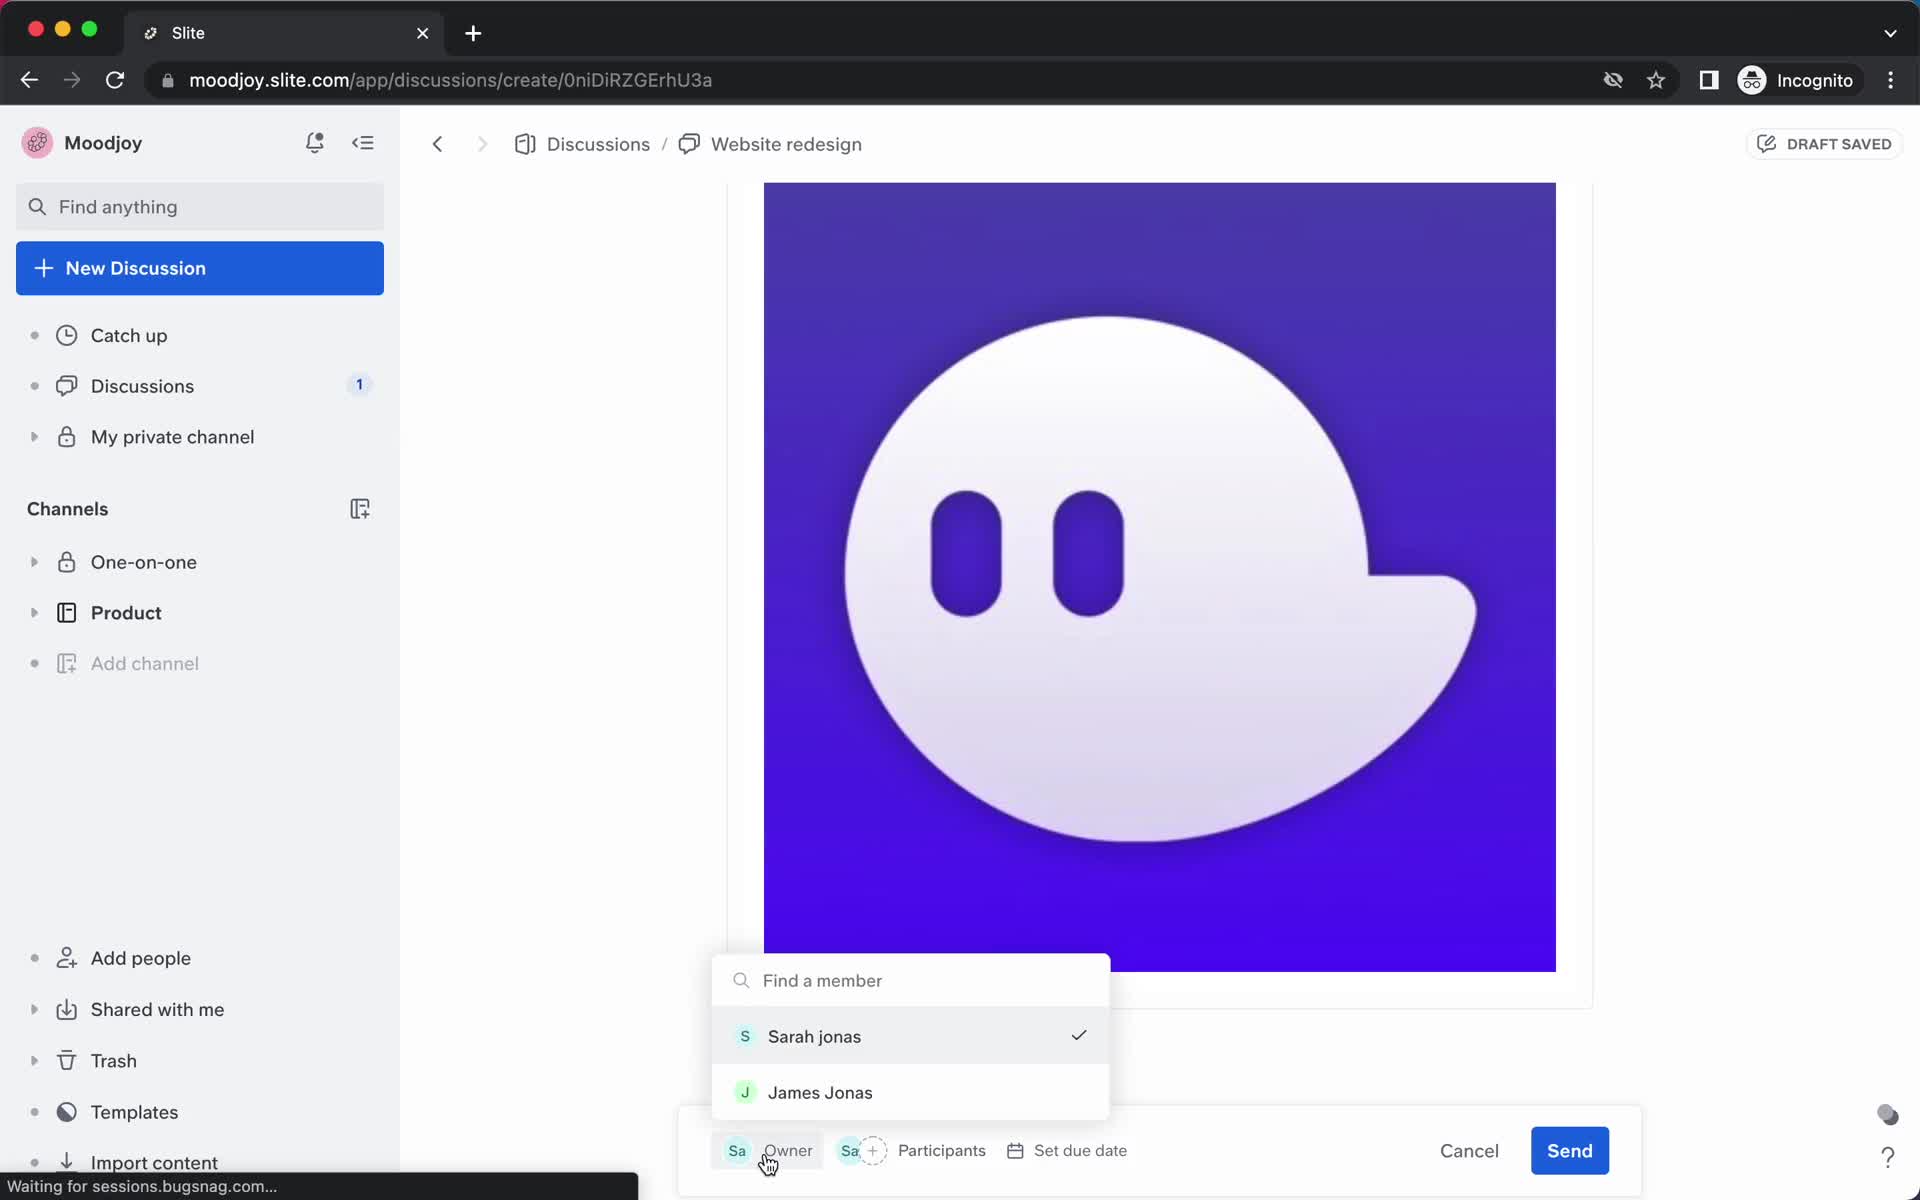Open a new browser tab
The image size is (1920, 1200).
click(x=473, y=33)
